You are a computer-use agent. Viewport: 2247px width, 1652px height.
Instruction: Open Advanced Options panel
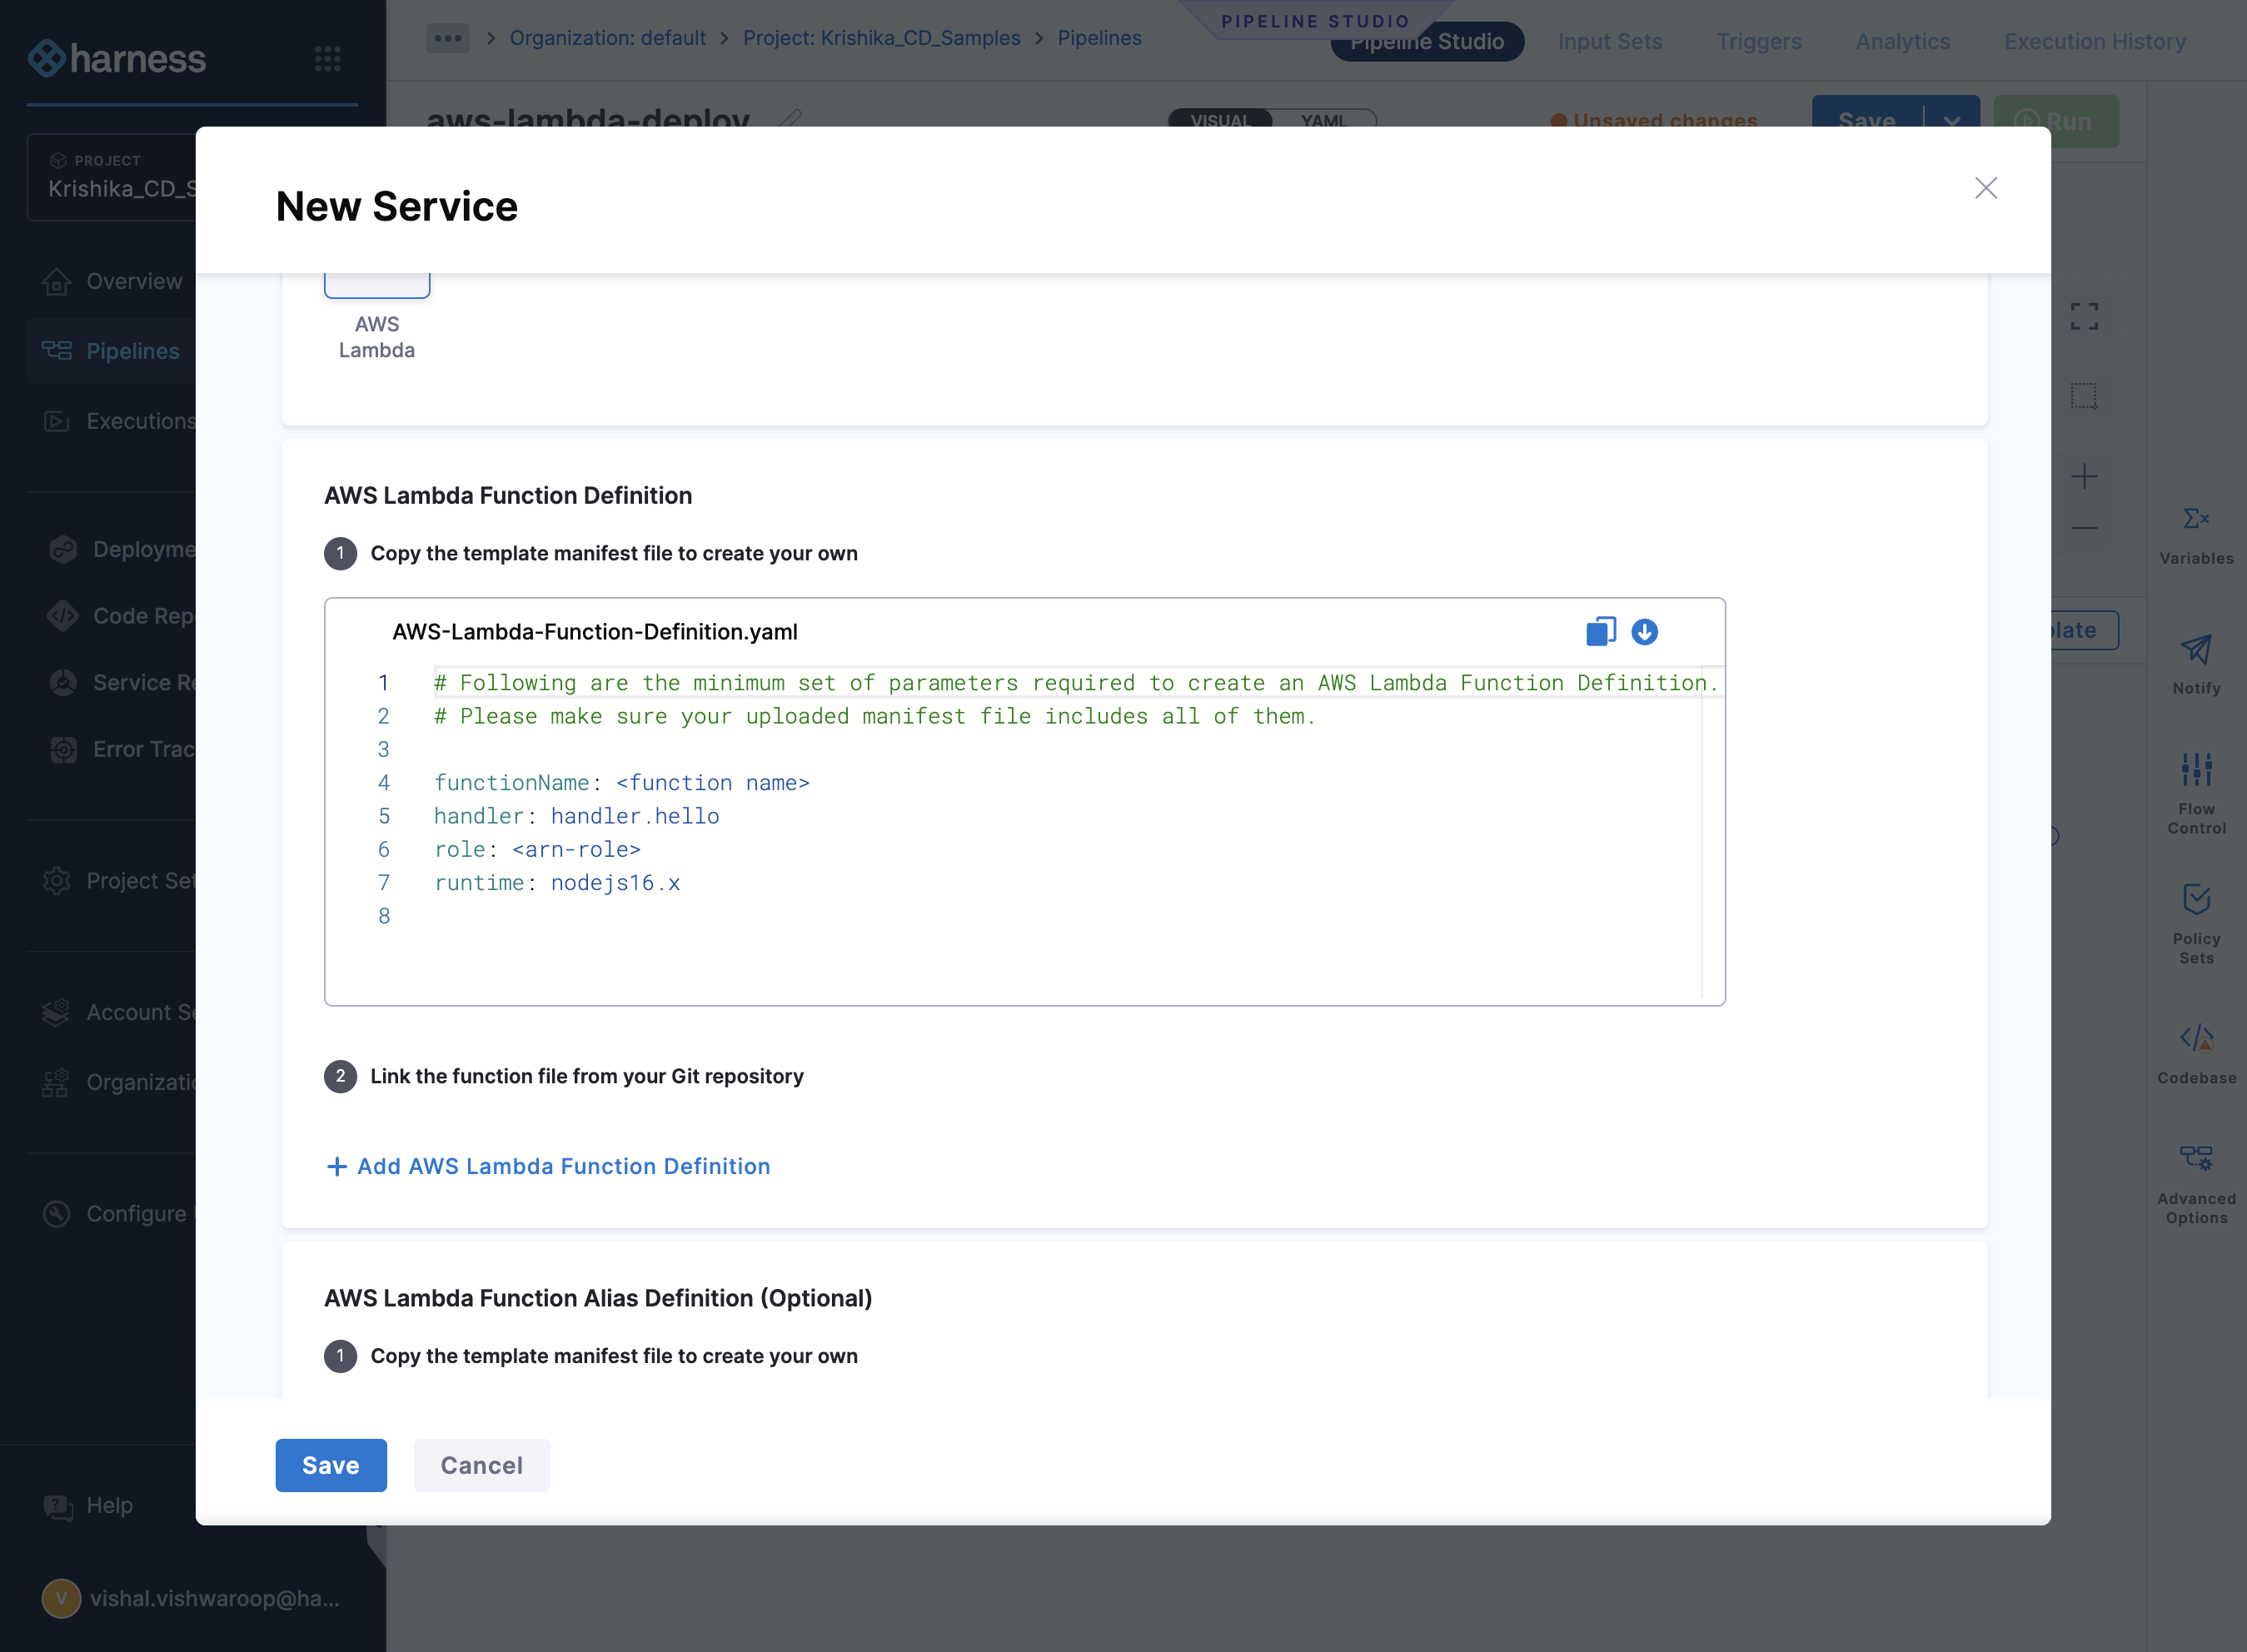2196,1185
